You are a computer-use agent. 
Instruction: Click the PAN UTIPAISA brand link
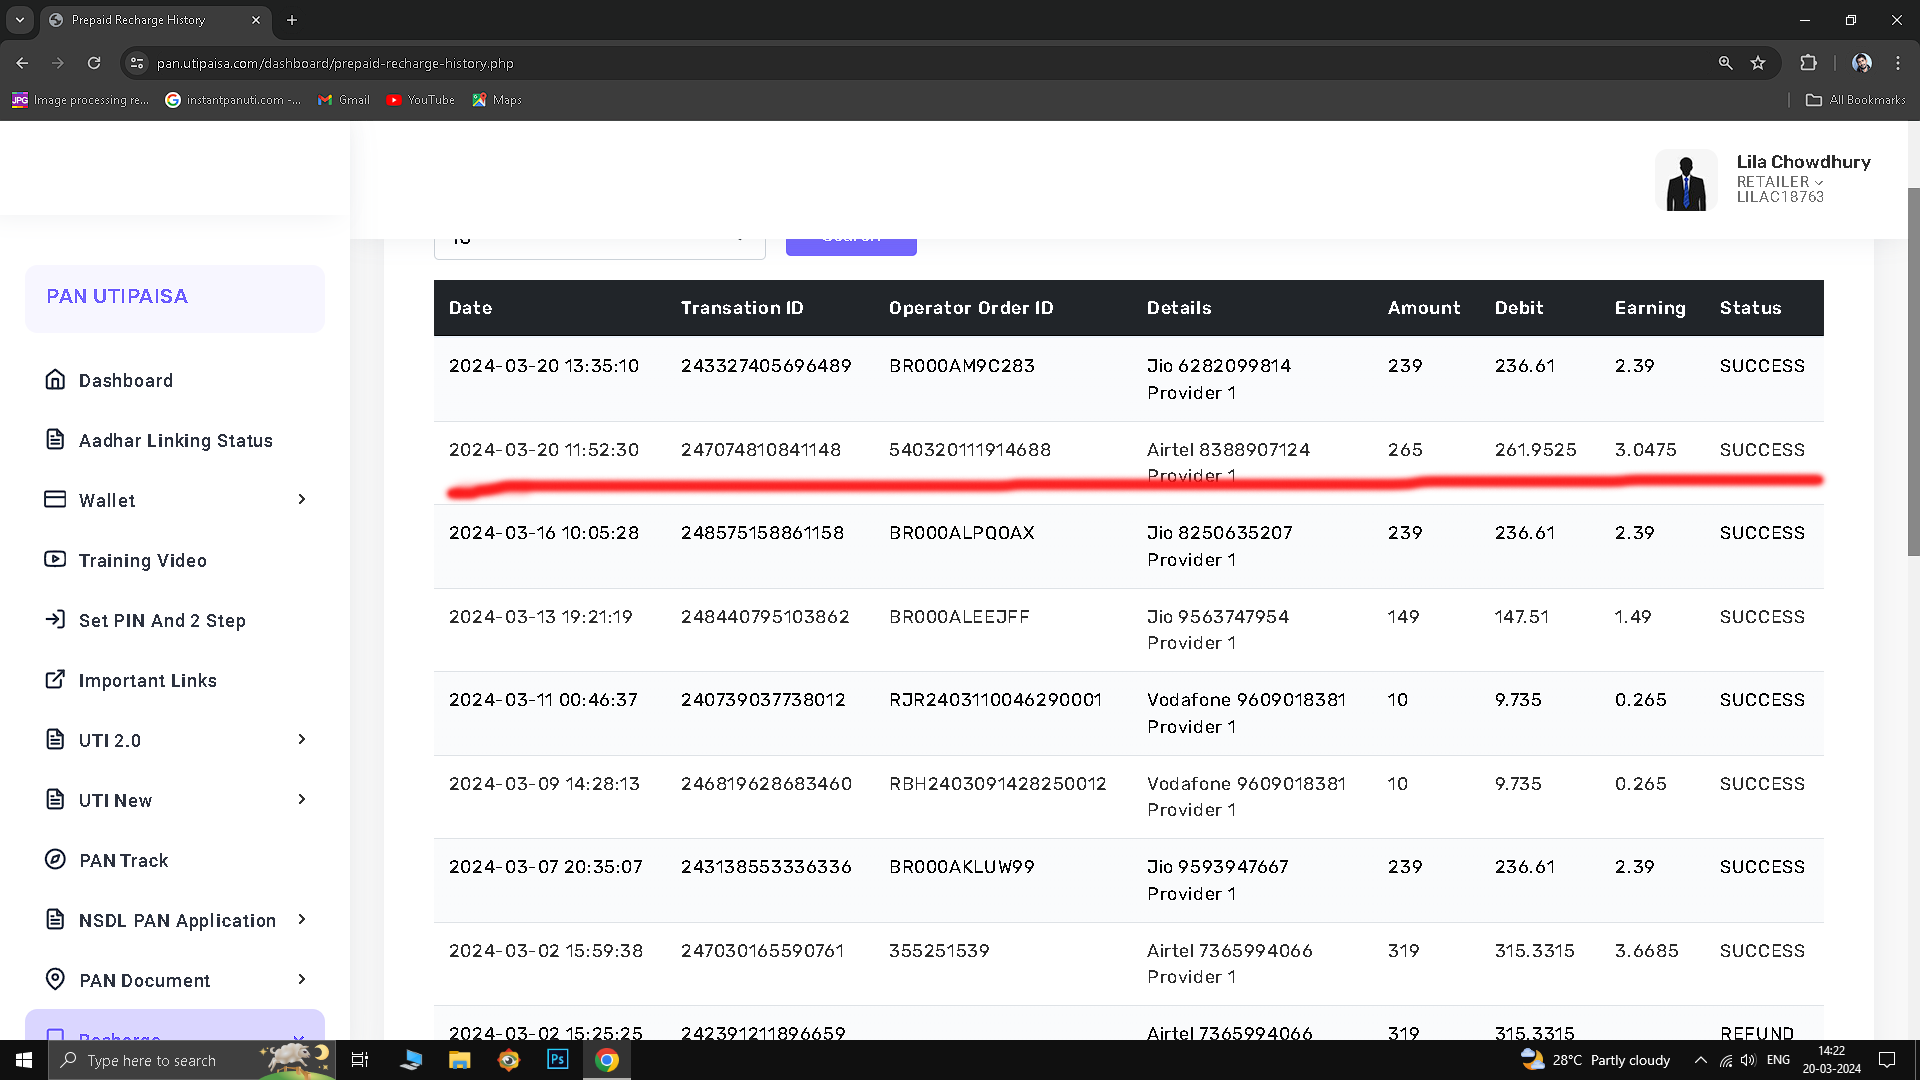pyautogui.click(x=117, y=297)
